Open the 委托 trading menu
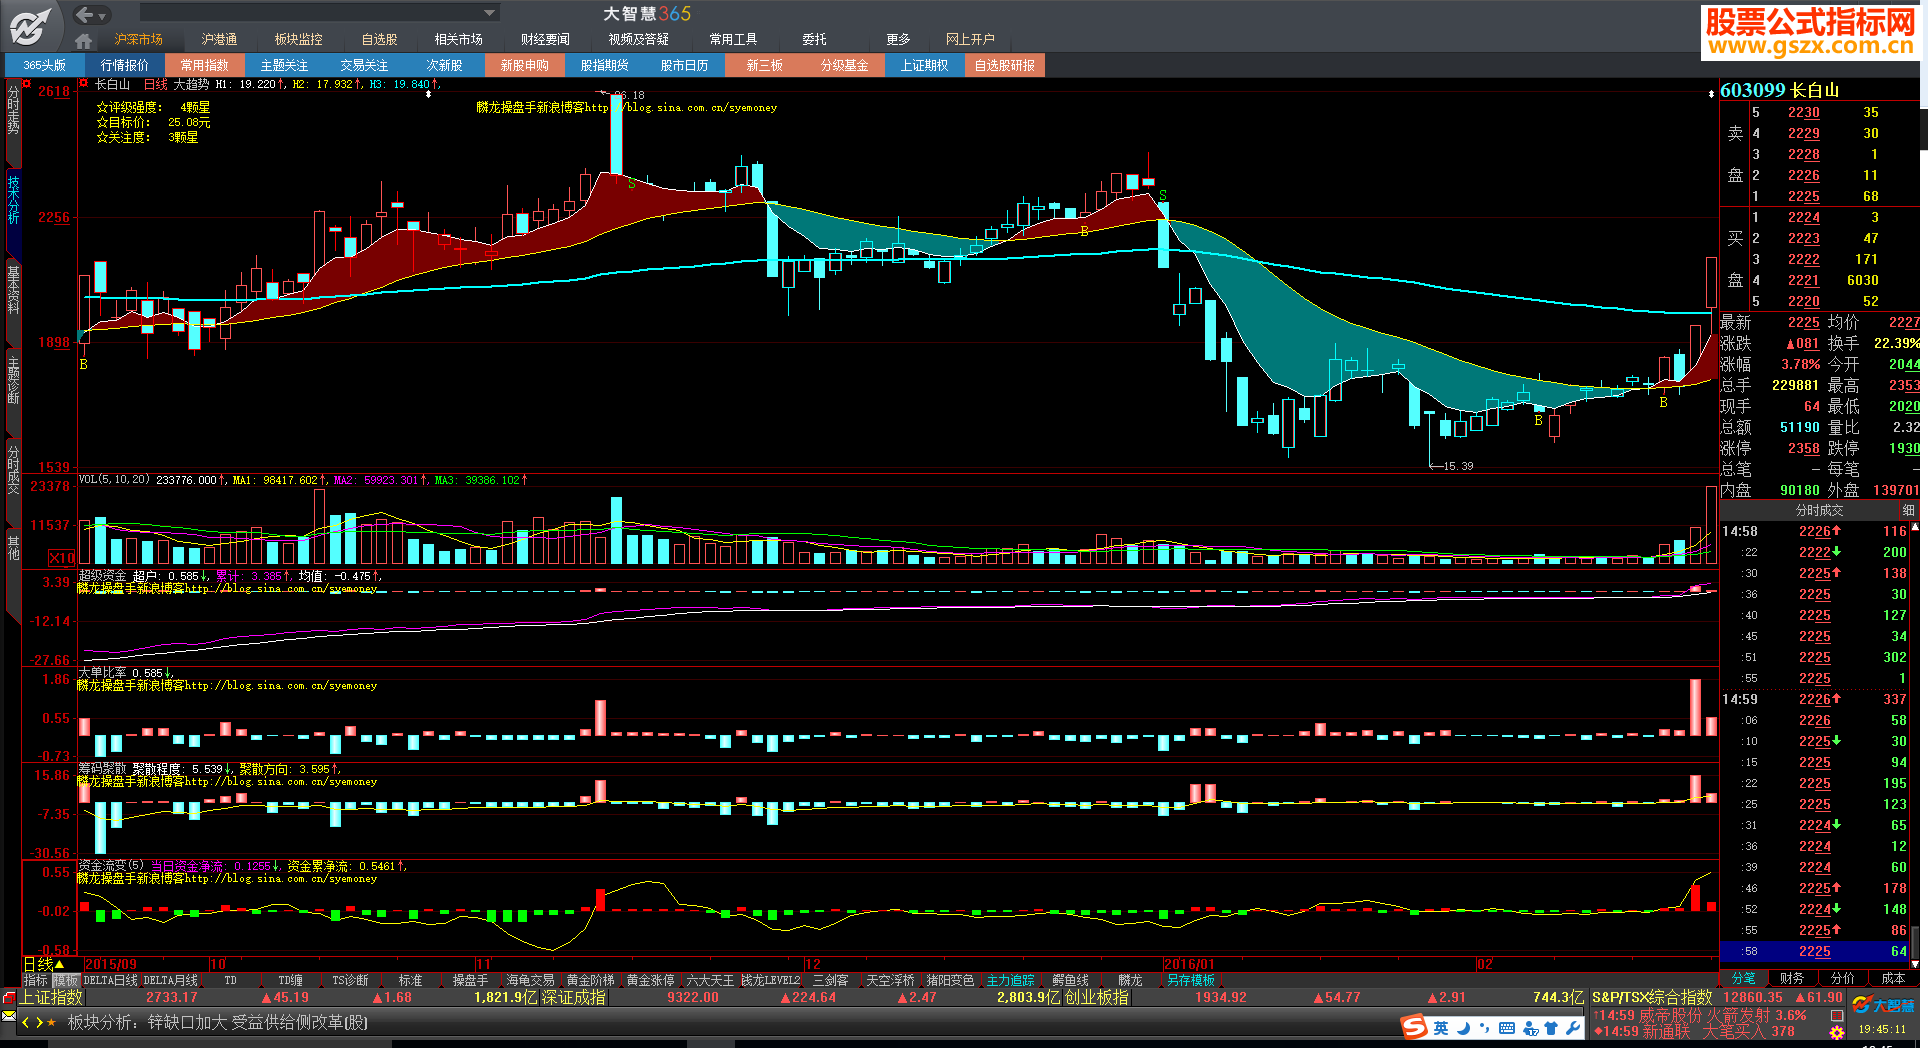 pos(814,39)
